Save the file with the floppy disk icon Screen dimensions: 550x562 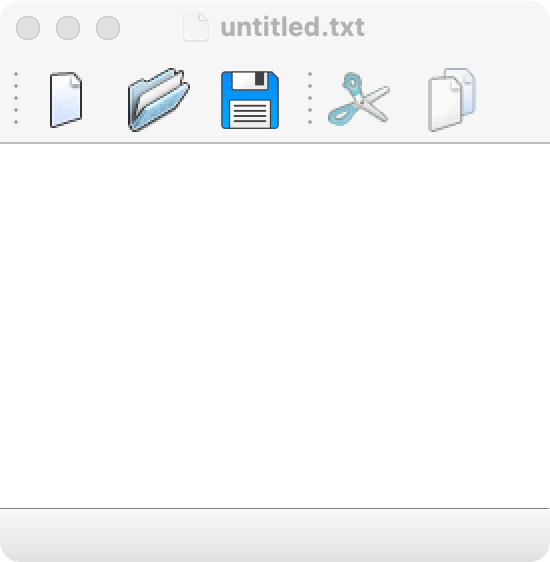pos(250,100)
